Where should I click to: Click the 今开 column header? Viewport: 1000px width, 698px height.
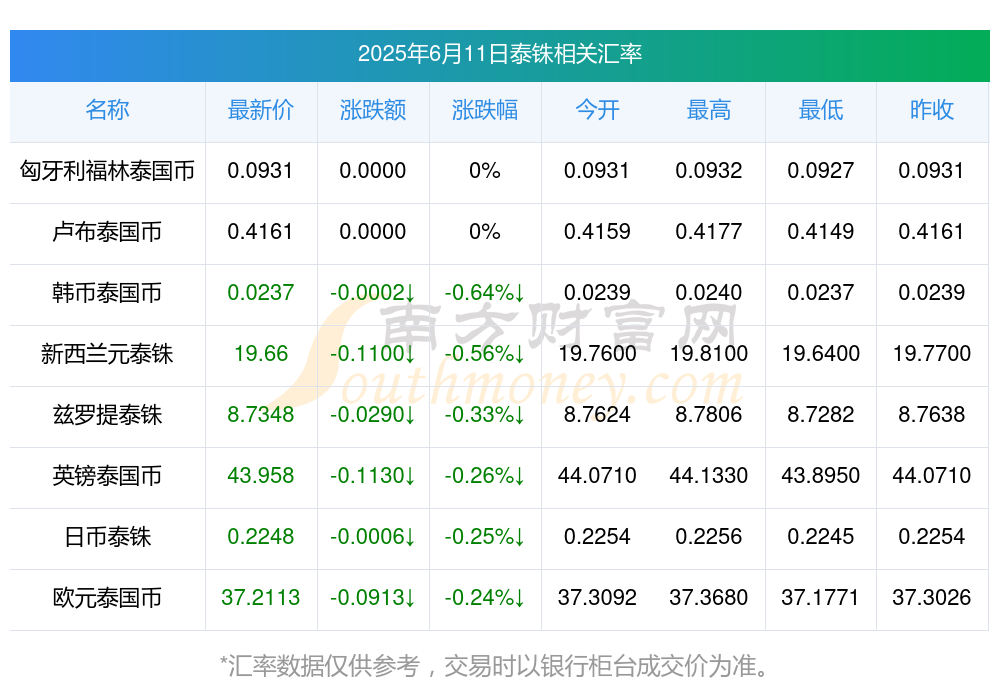click(x=597, y=110)
